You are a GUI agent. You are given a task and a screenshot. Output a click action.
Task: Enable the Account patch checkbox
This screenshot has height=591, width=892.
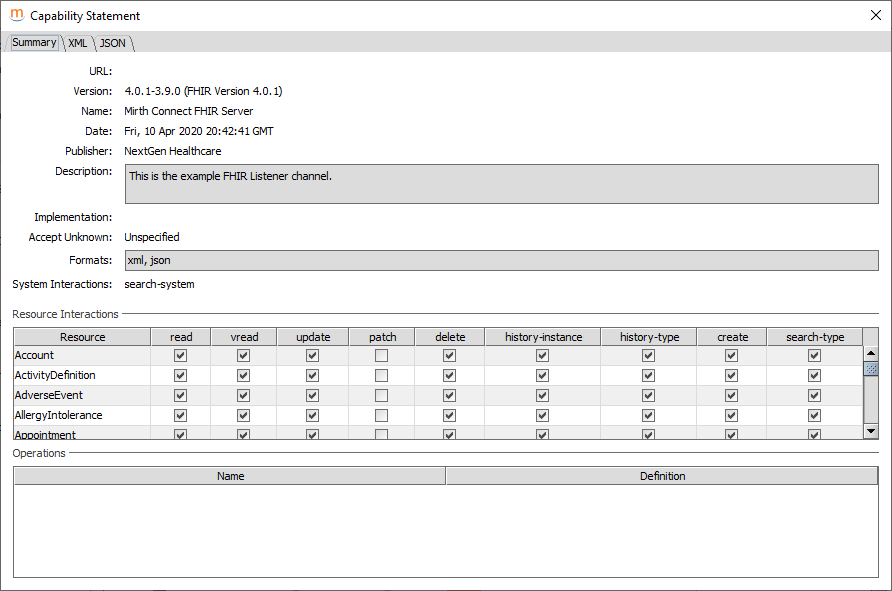[382, 356]
